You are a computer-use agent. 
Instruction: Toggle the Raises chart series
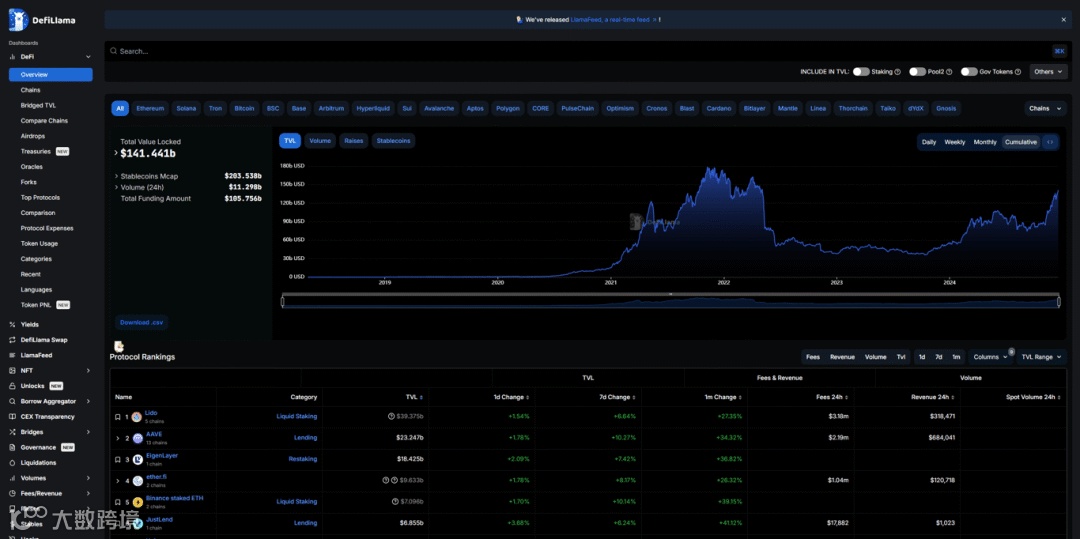pyautogui.click(x=354, y=141)
